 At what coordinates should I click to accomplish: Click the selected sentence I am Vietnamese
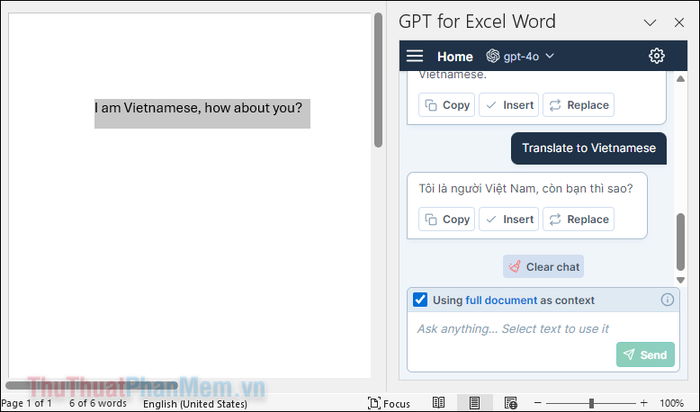198,108
